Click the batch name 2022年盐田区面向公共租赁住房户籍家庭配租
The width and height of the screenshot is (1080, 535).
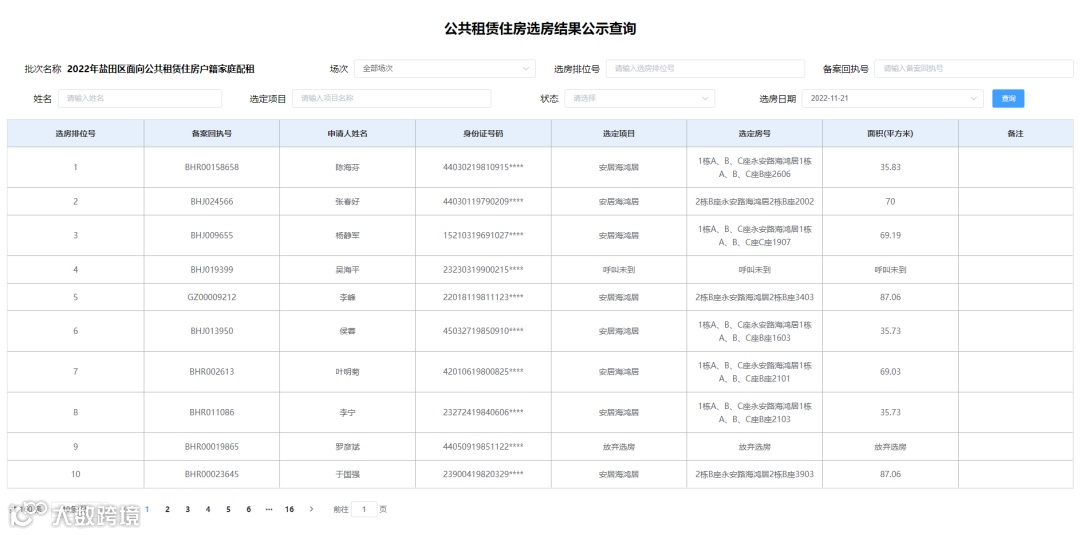pyautogui.click(x=160, y=69)
